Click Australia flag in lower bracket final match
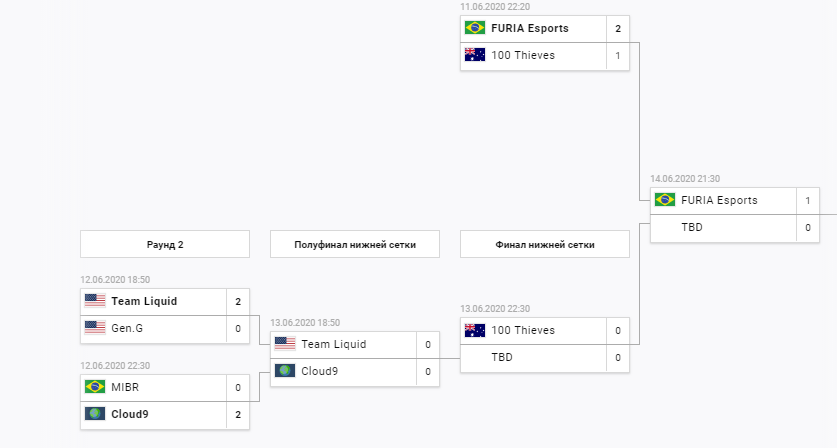The height and width of the screenshot is (448, 837). (x=475, y=330)
